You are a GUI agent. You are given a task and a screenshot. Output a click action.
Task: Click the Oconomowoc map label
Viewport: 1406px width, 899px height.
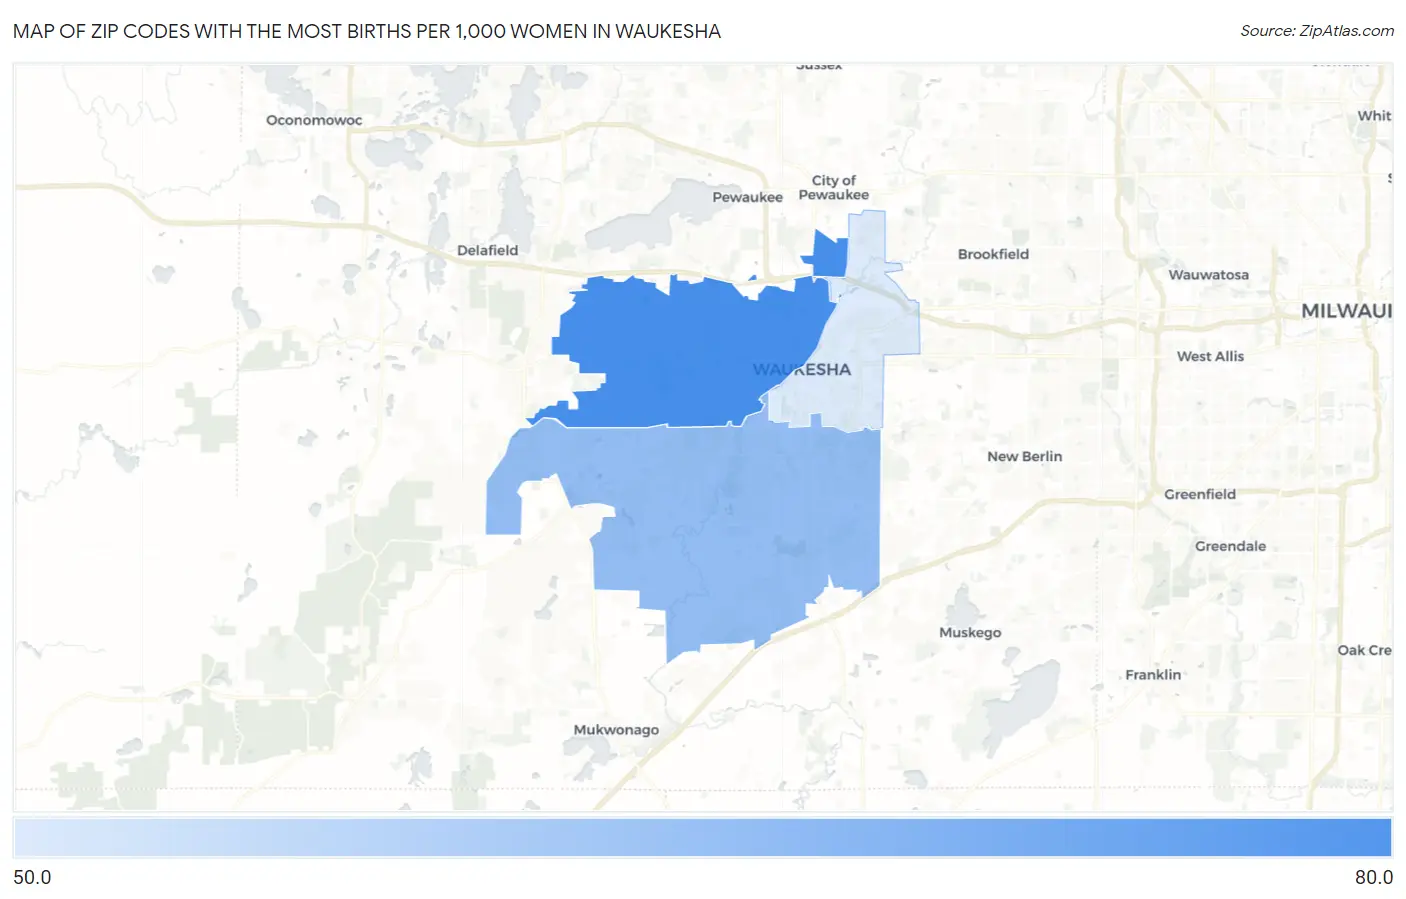point(314,120)
